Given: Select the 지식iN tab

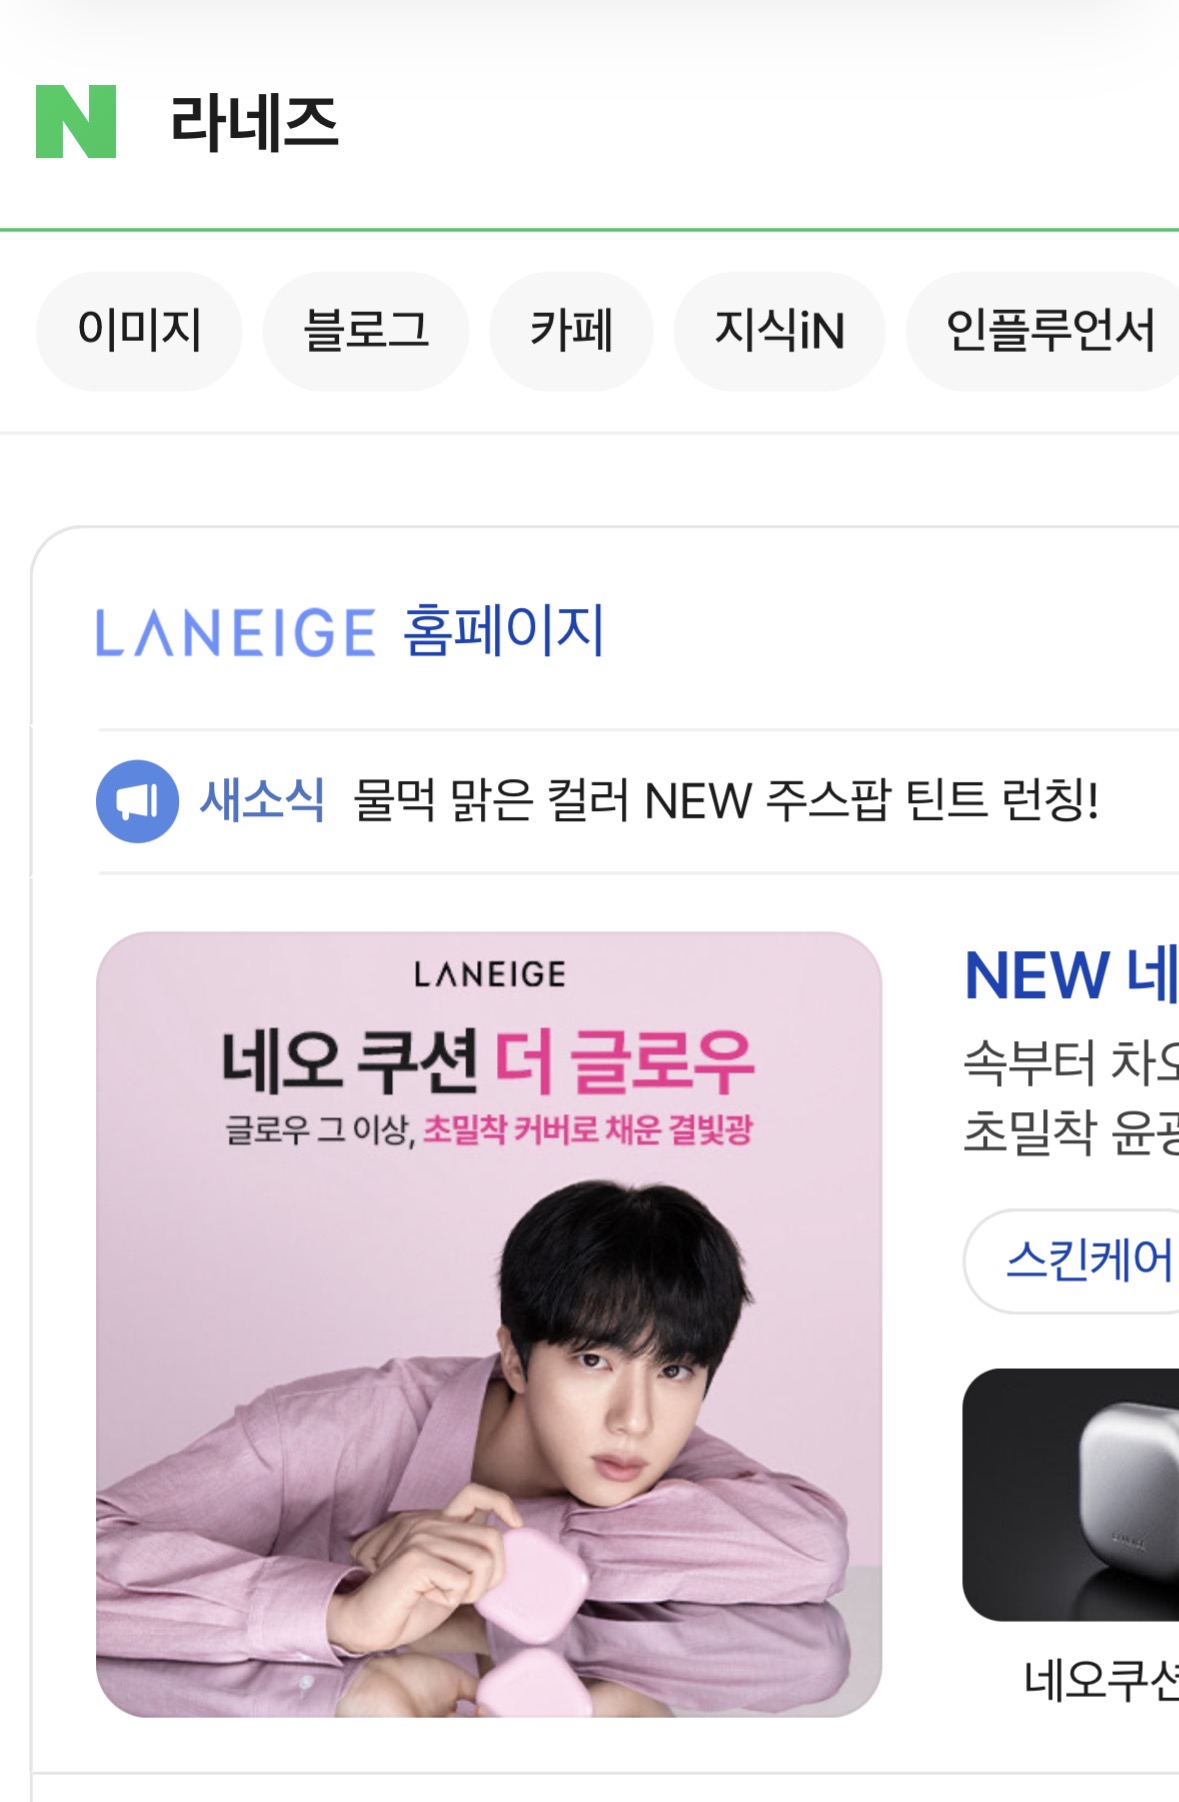Looking at the screenshot, I should coord(779,331).
